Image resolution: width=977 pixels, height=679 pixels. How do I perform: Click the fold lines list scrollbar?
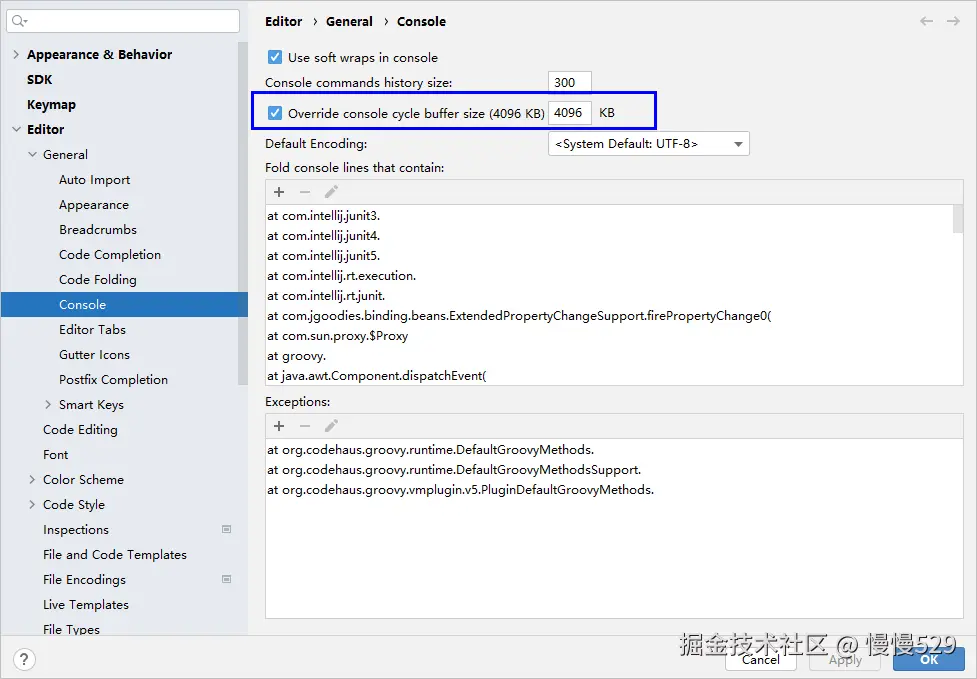click(958, 219)
